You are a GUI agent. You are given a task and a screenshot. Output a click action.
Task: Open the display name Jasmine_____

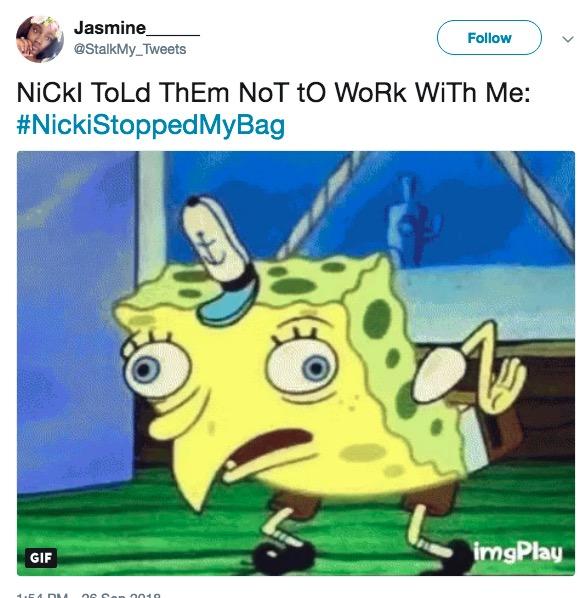click(137, 28)
